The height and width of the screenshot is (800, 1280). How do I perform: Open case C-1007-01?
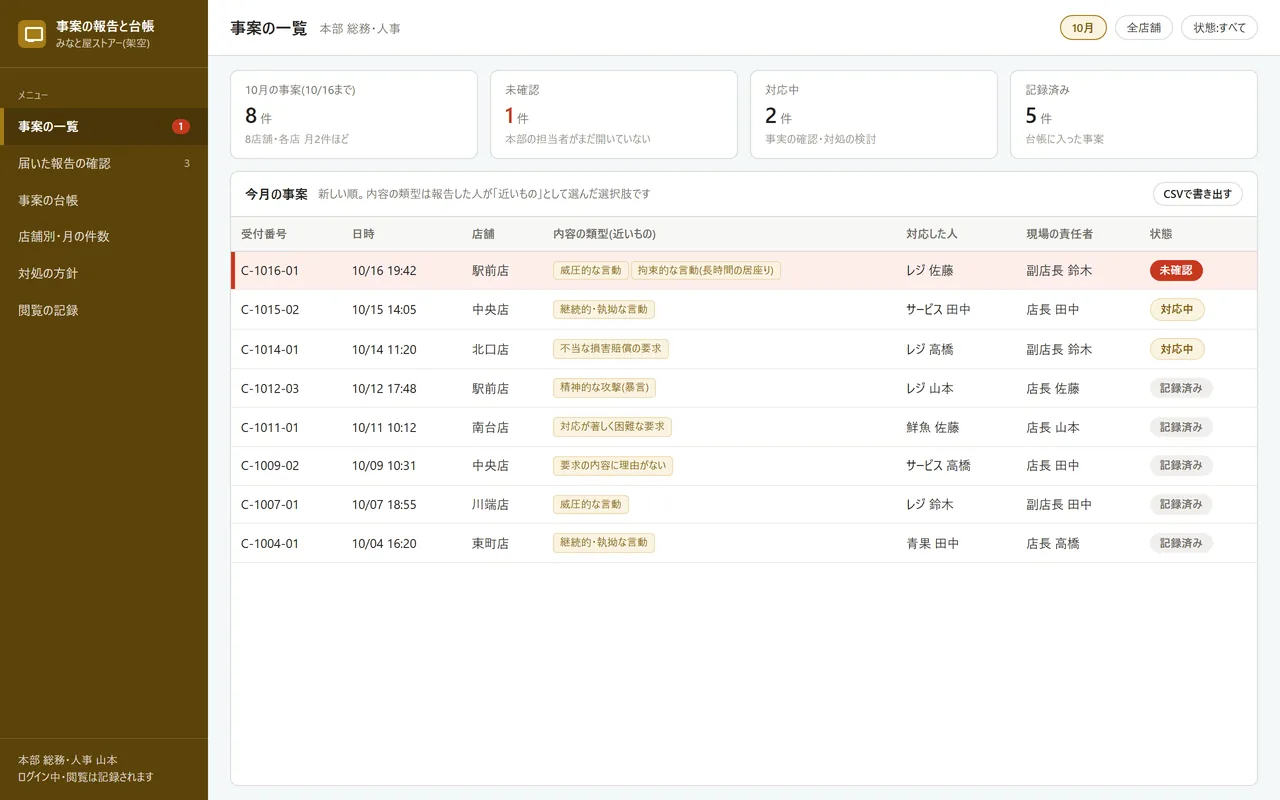pos(744,504)
